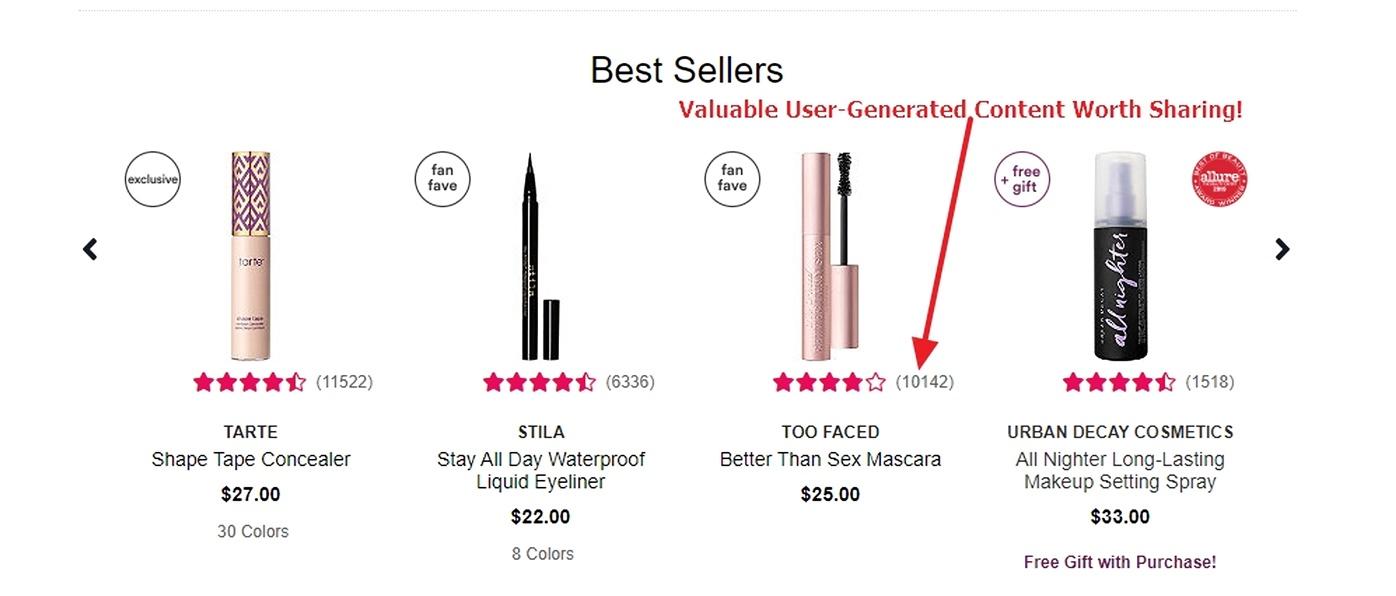Click the Allure Best of Beauty seal
1396x596 pixels.
click(1220, 180)
